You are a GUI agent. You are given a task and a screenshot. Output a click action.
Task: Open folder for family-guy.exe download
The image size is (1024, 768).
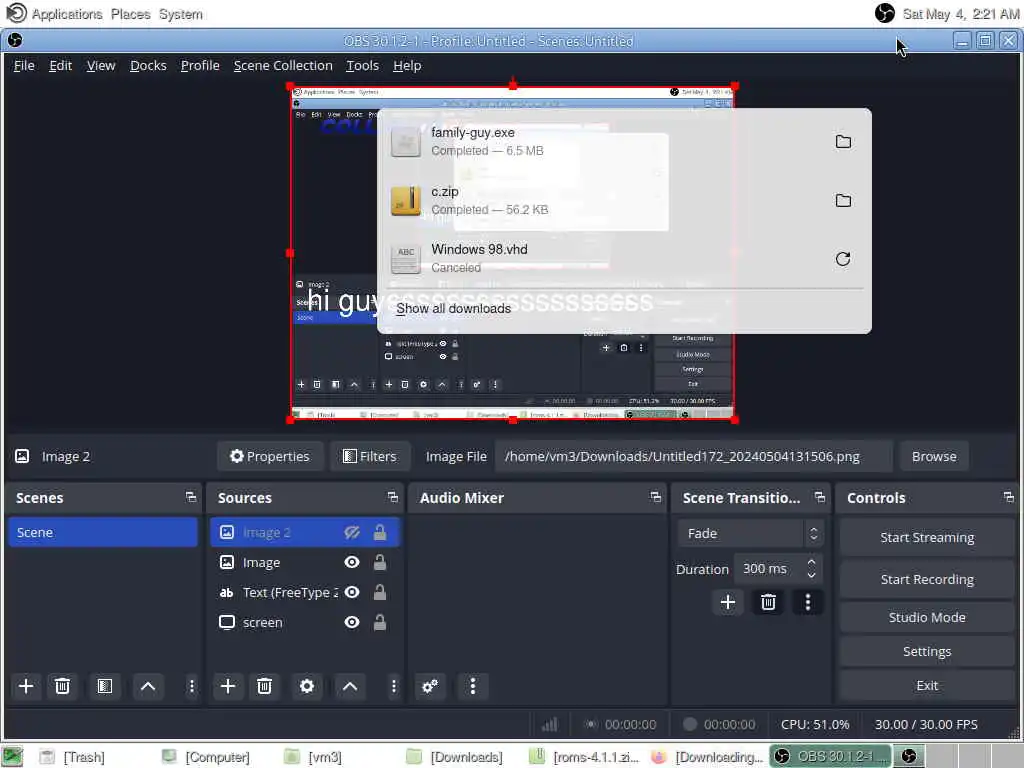coord(843,142)
